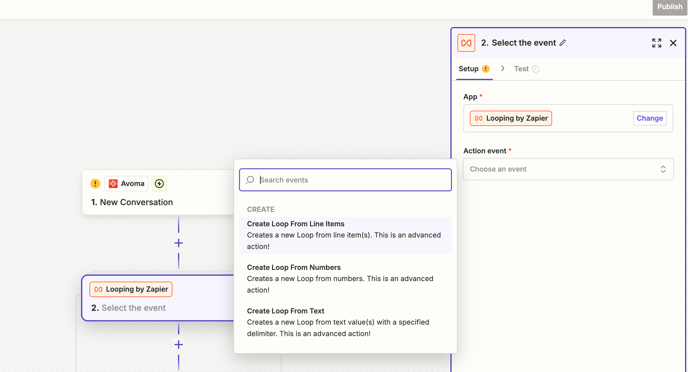Add a step with the plus below New Conversation
This screenshot has width=688, height=372.
tap(179, 243)
